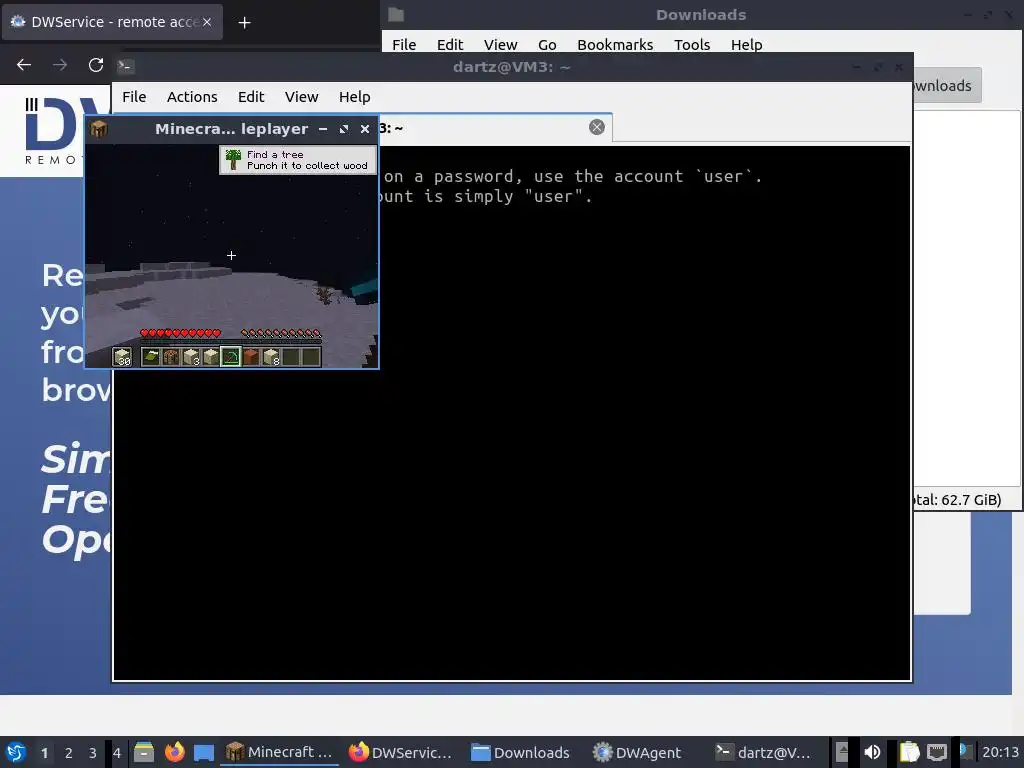This screenshot has height=768, width=1024.
Task: Click folder icon in Downloads title bar
Action: click(396, 14)
